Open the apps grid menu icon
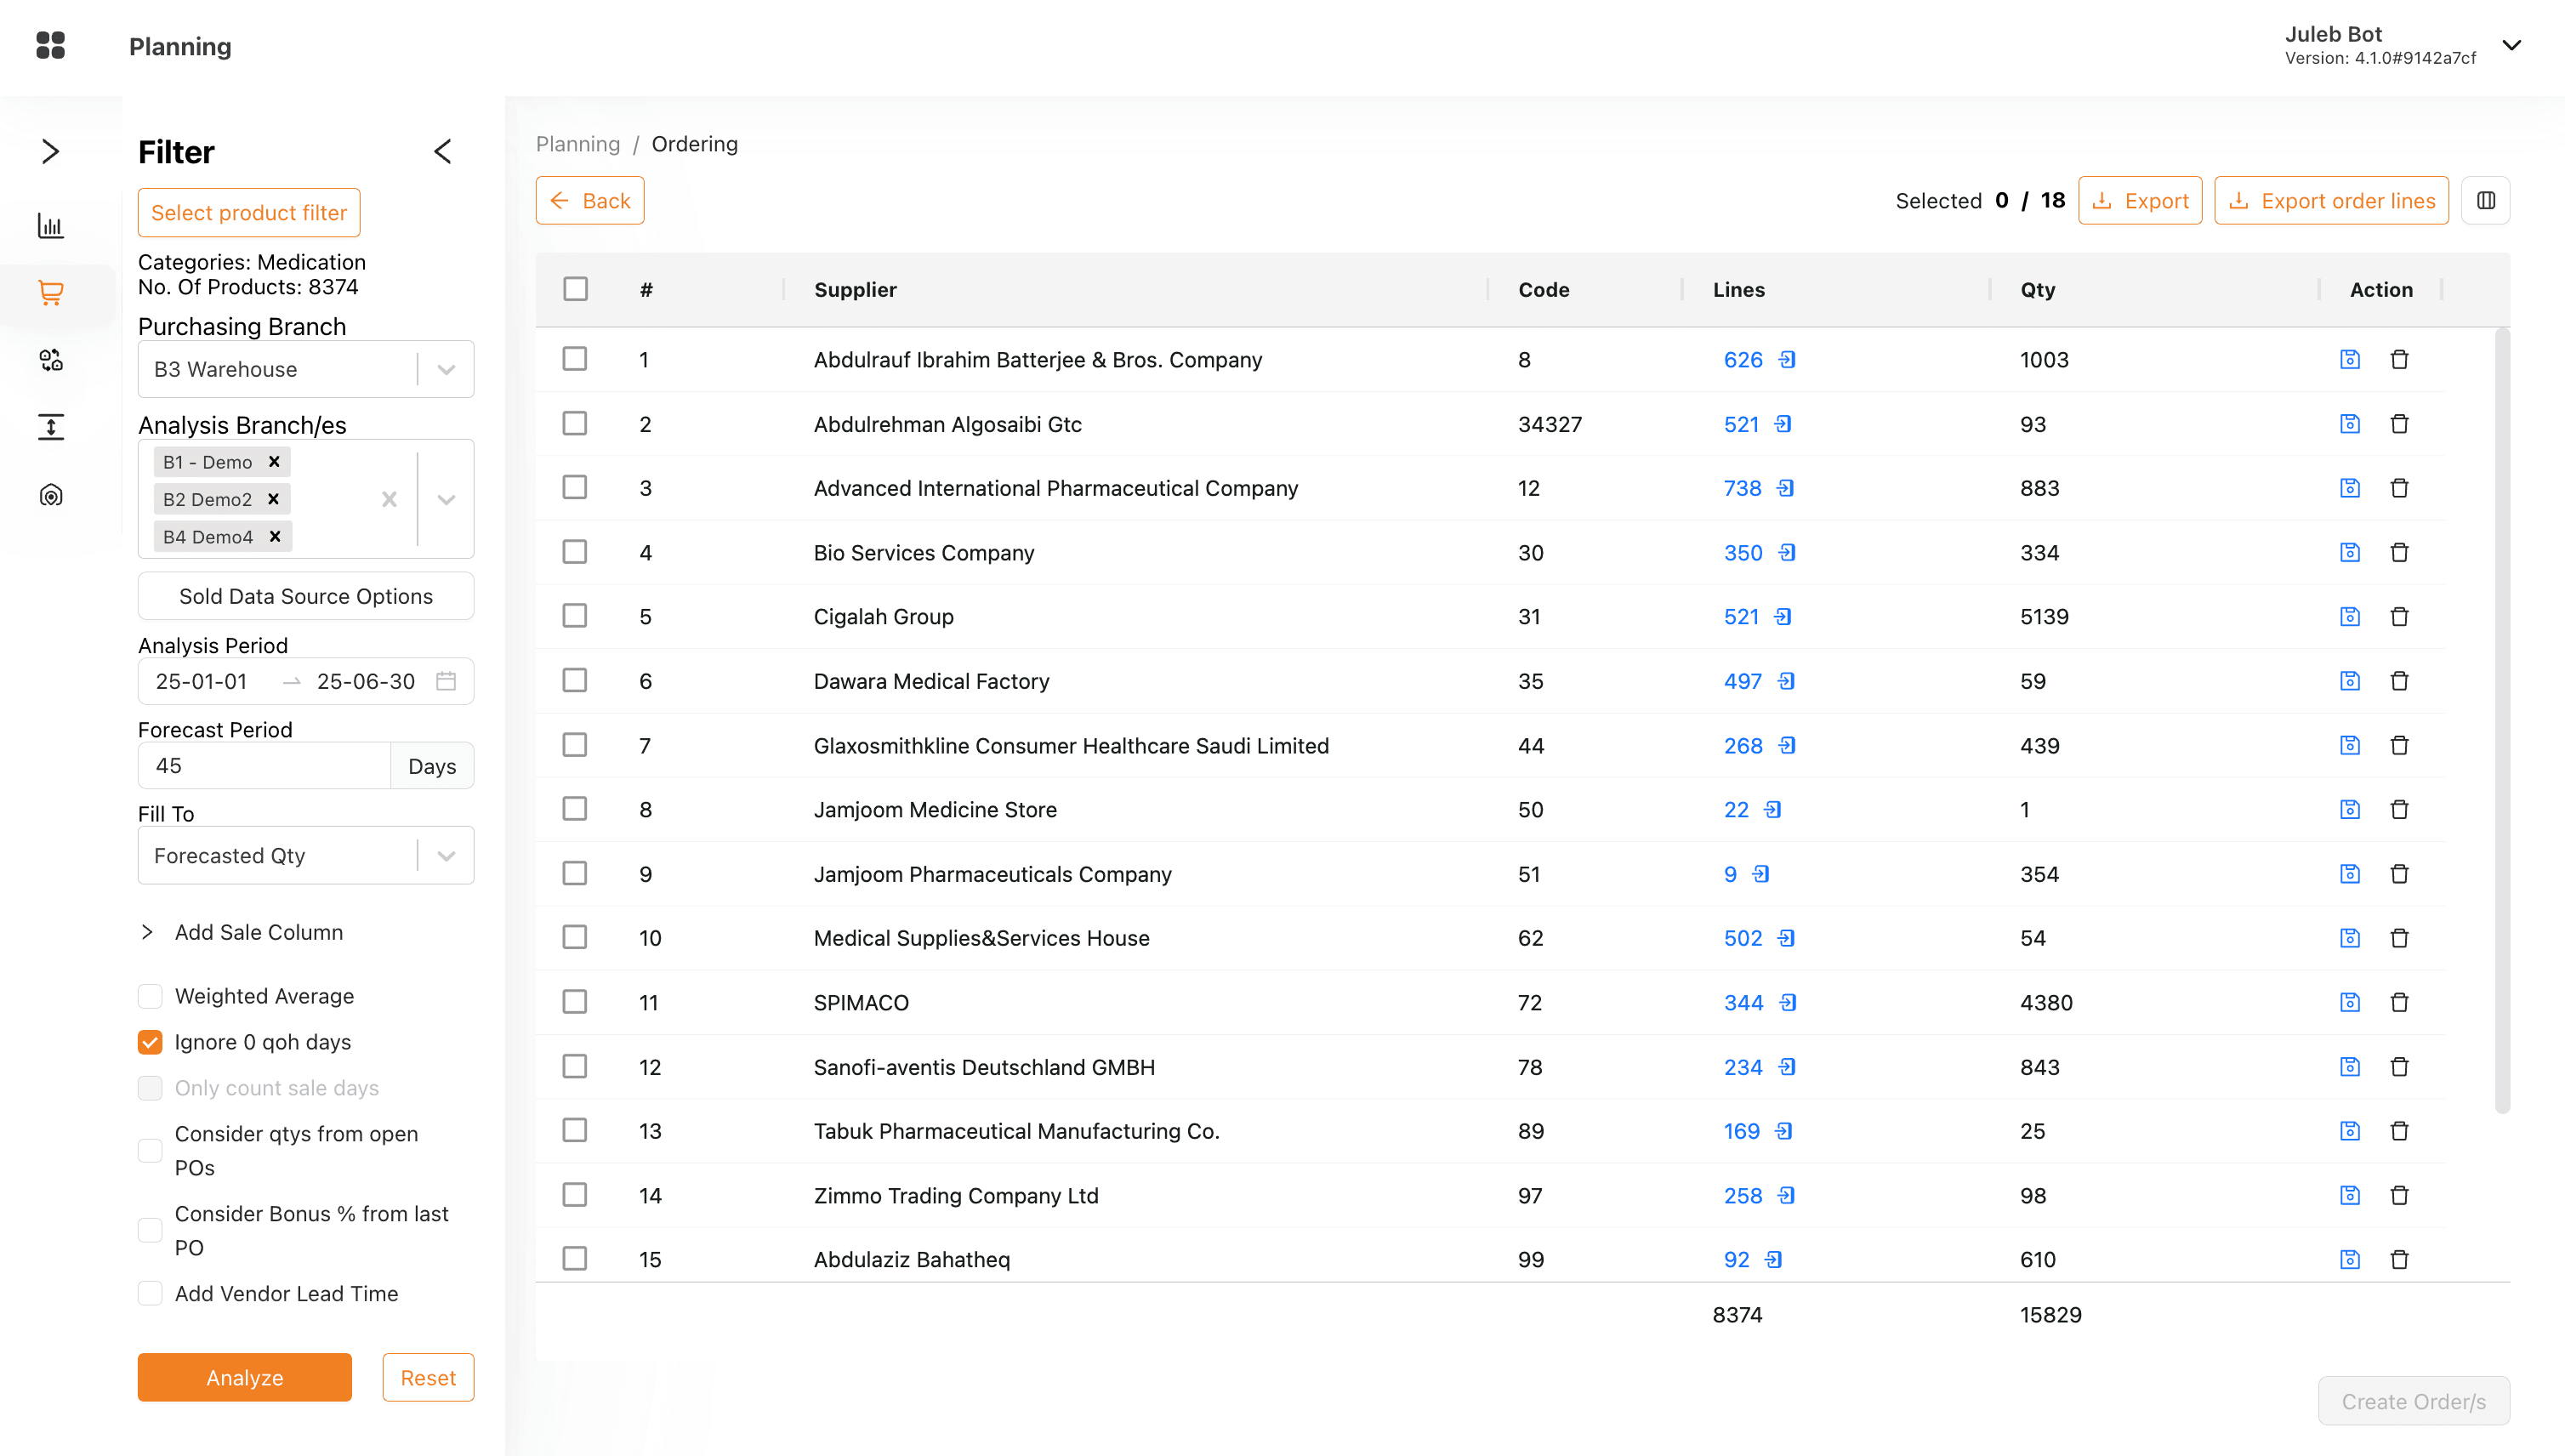Viewport: 2565px width, 1456px height. [x=50, y=46]
